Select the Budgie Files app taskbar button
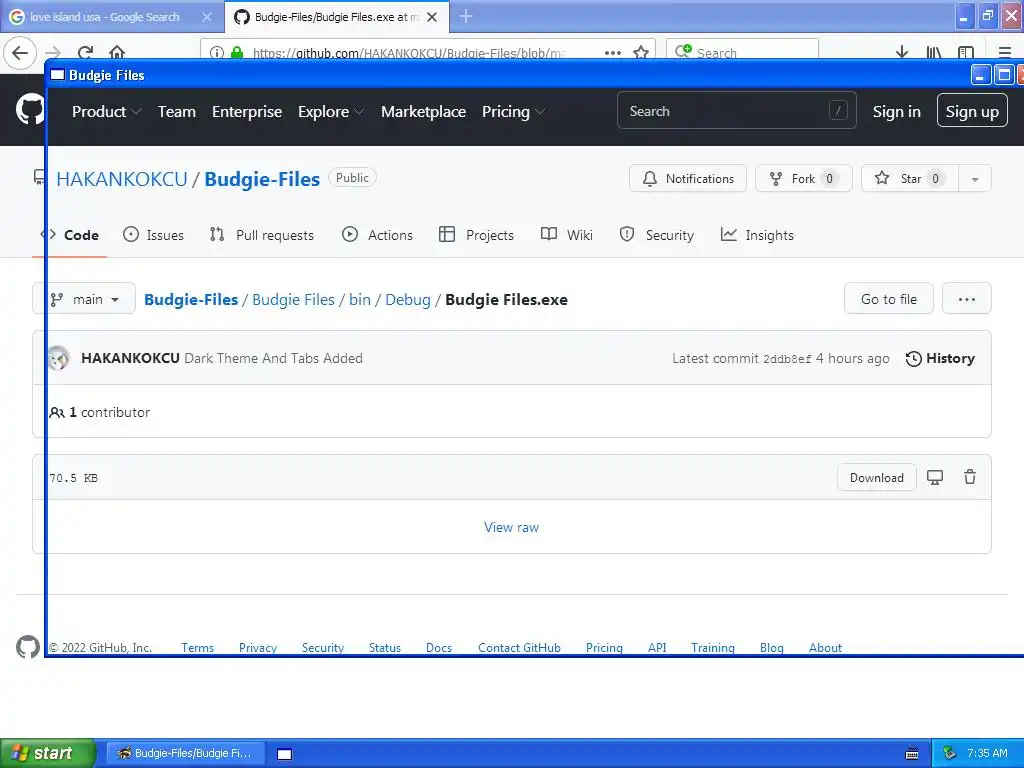 [x=285, y=754]
